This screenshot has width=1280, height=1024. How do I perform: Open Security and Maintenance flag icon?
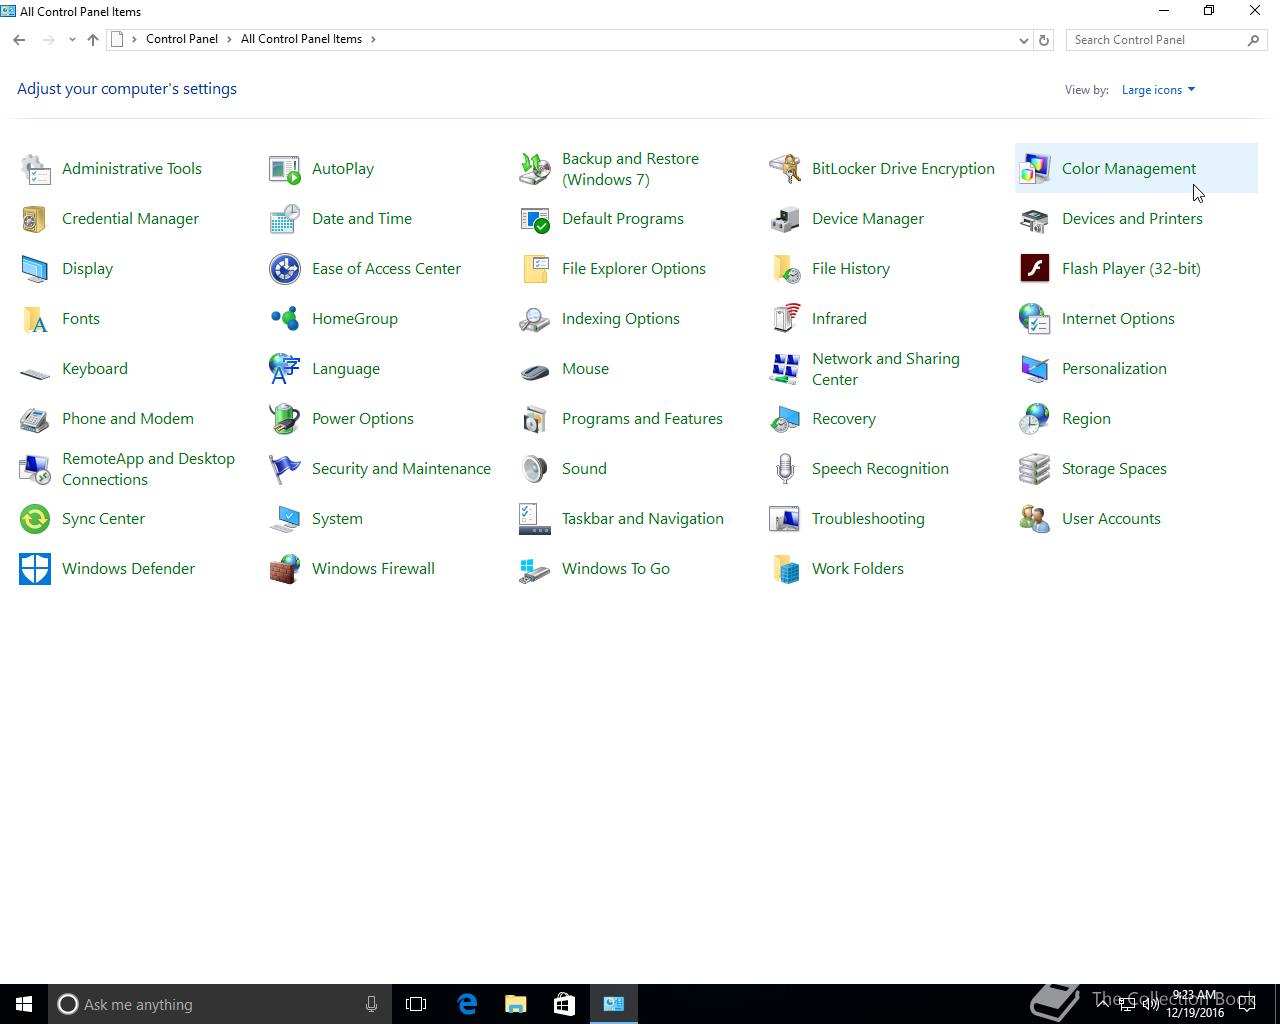285,469
